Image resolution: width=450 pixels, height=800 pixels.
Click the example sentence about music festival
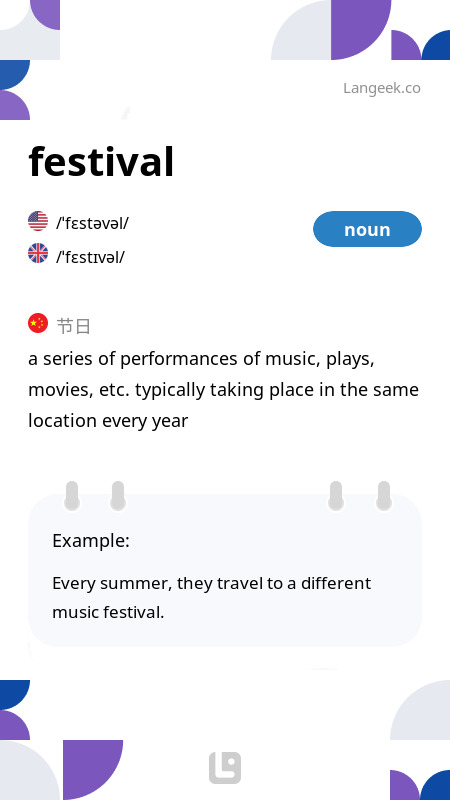point(211,597)
